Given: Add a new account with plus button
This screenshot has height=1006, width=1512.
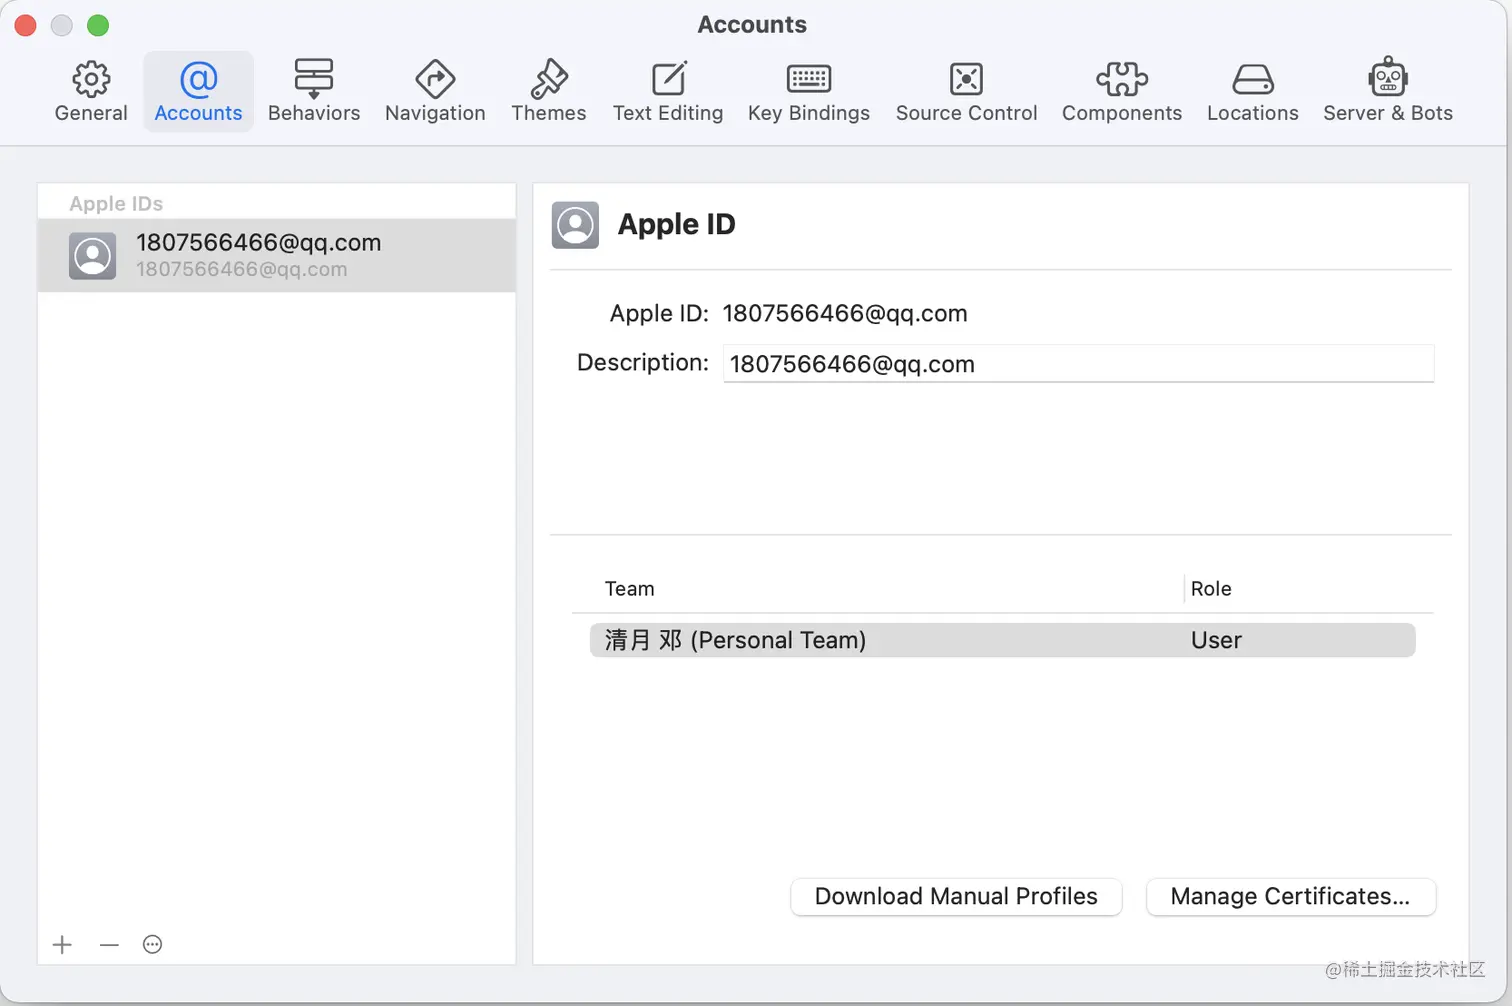Looking at the screenshot, I should [x=62, y=944].
